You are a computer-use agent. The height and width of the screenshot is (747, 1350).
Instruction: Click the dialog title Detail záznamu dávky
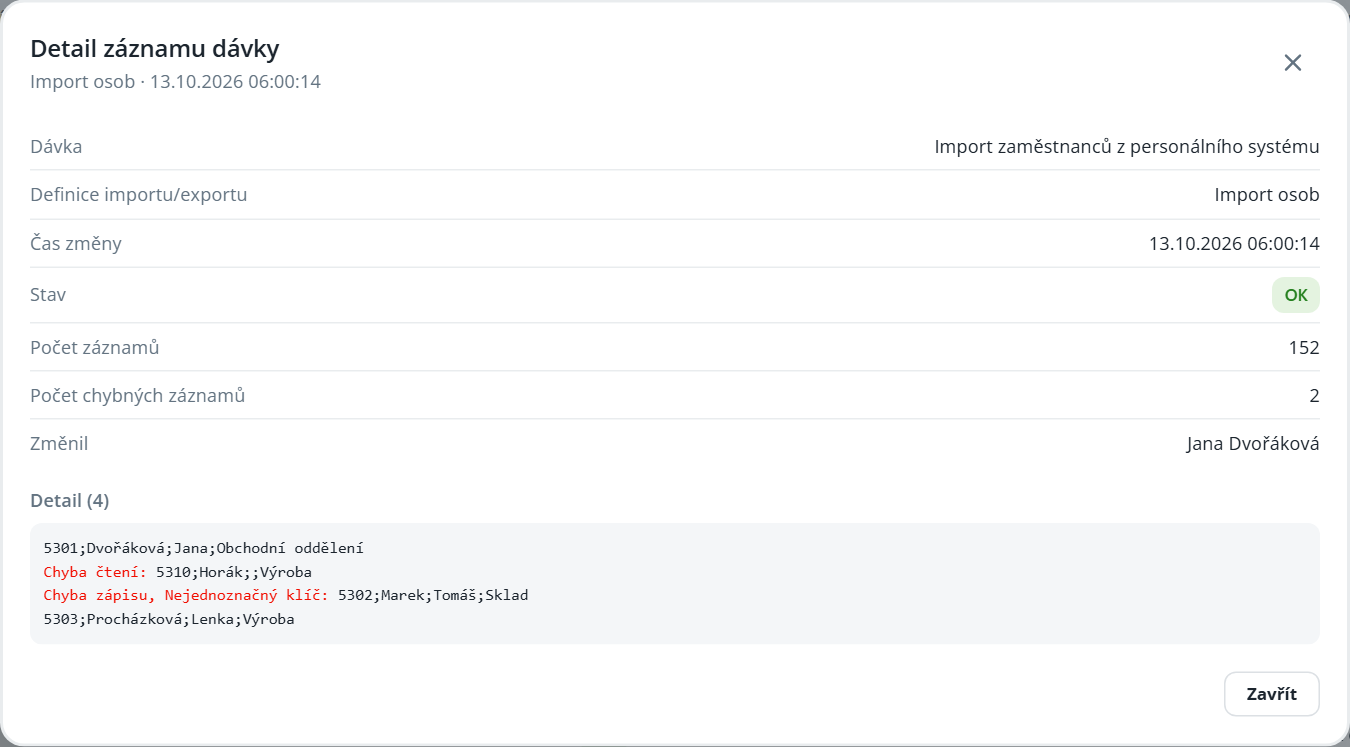click(155, 48)
